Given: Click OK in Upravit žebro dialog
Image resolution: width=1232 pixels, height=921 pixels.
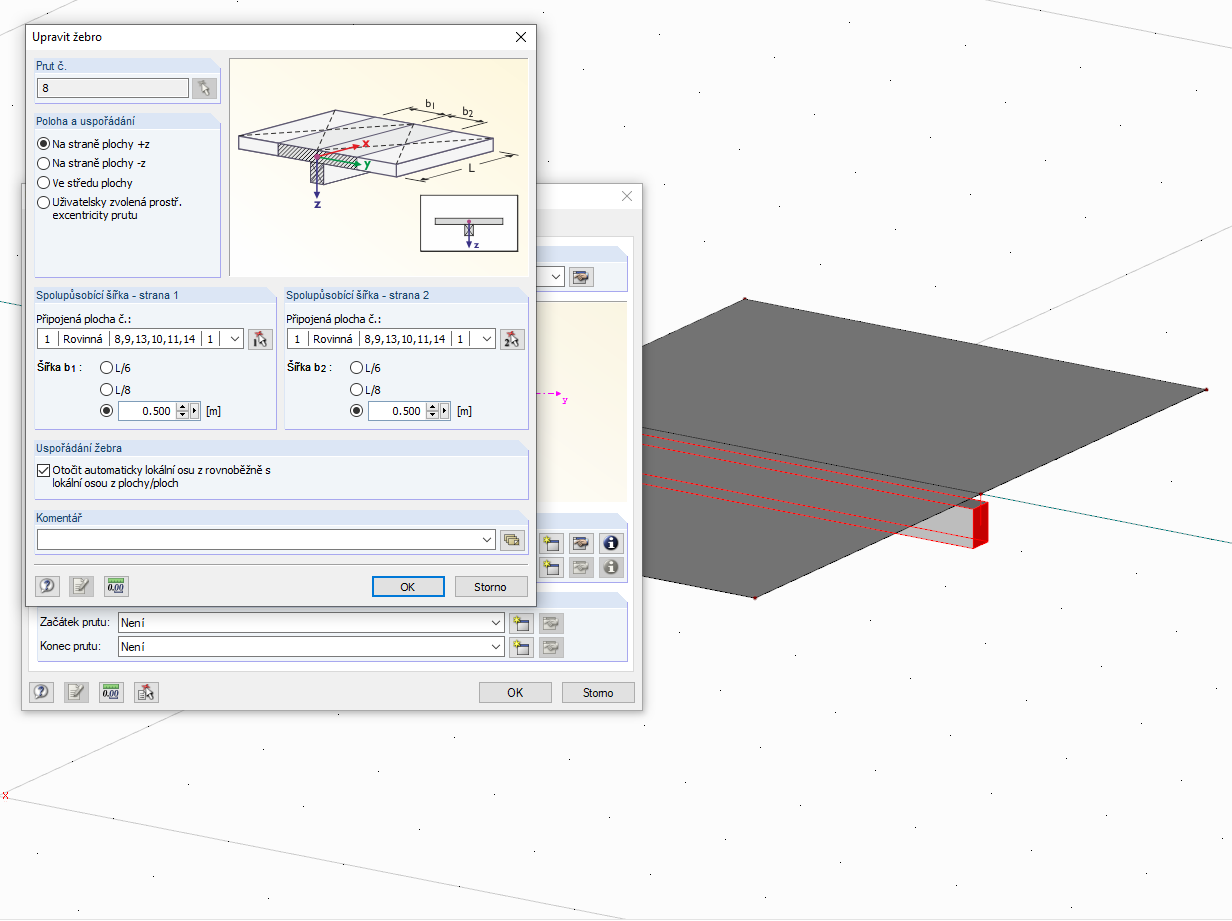Looking at the screenshot, I should (x=408, y=587).
